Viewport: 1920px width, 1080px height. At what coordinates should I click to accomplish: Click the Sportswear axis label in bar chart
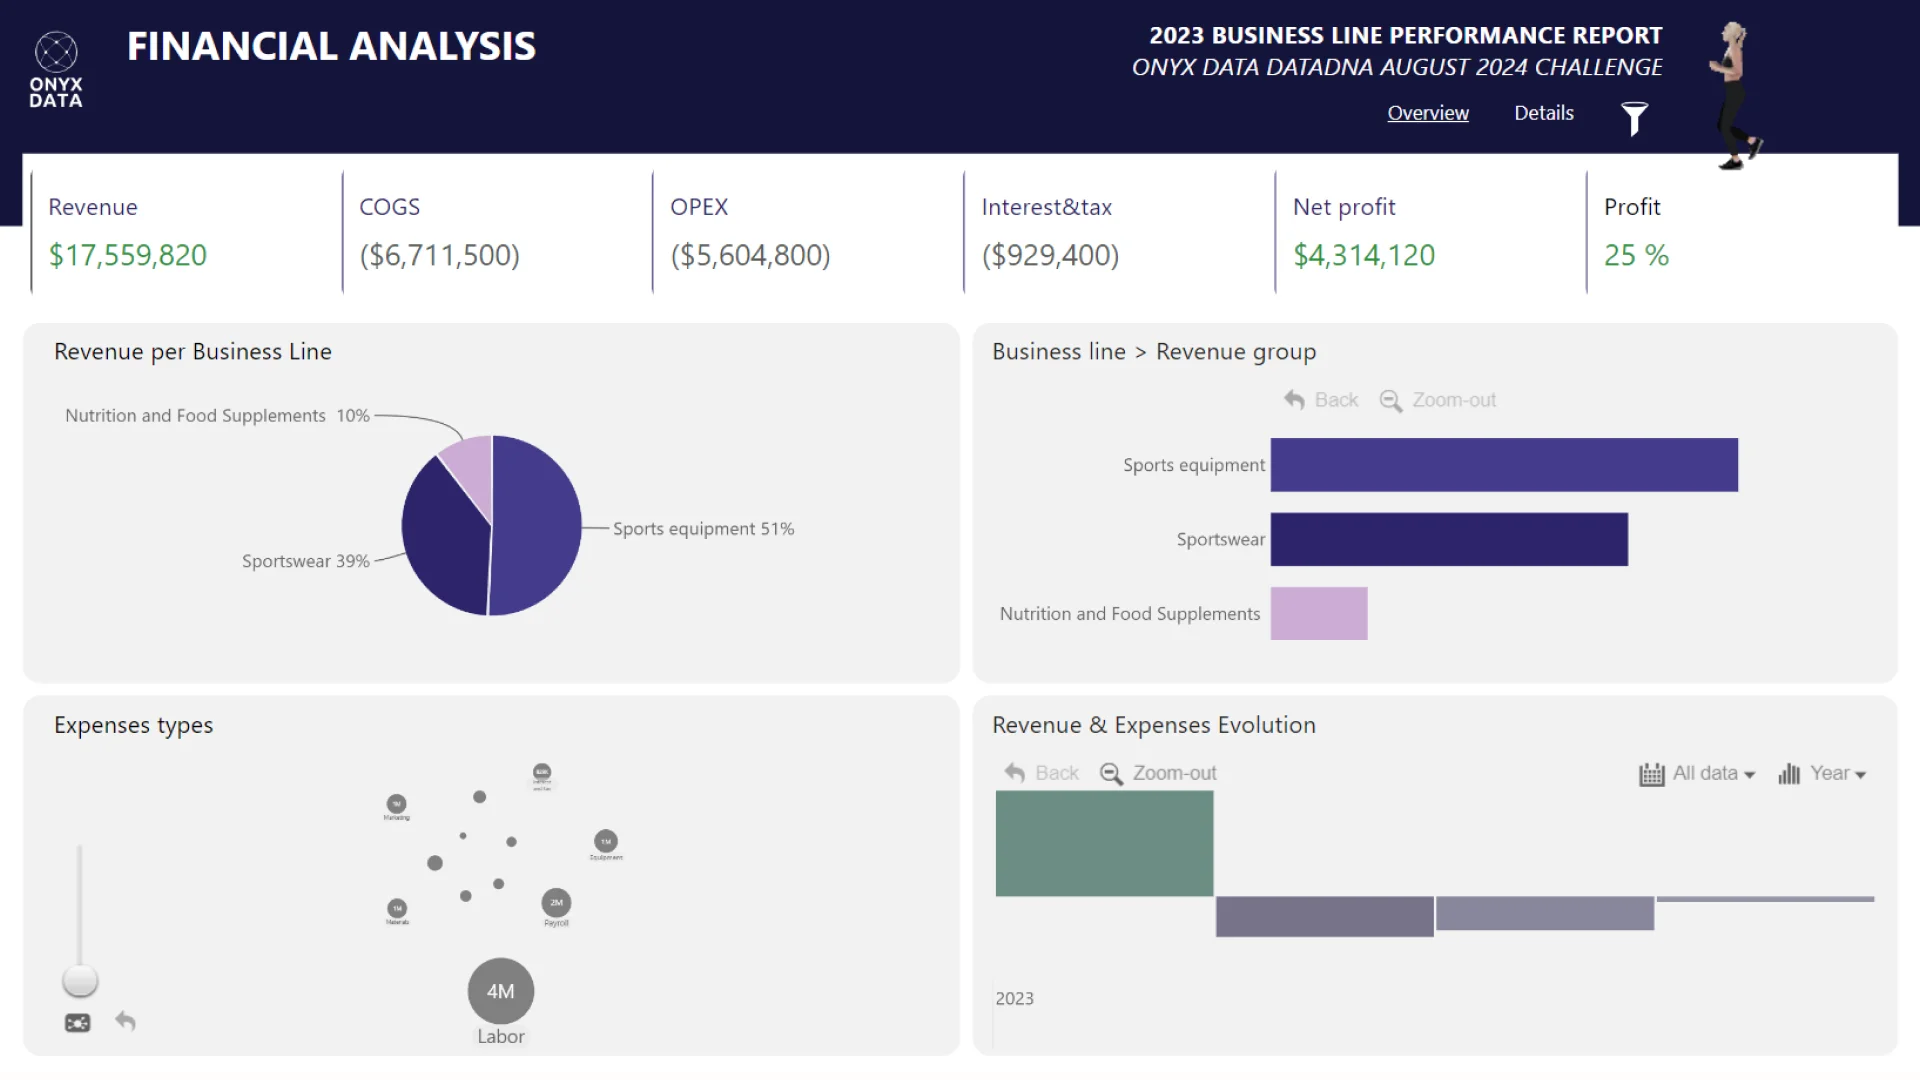[1221, 539]
